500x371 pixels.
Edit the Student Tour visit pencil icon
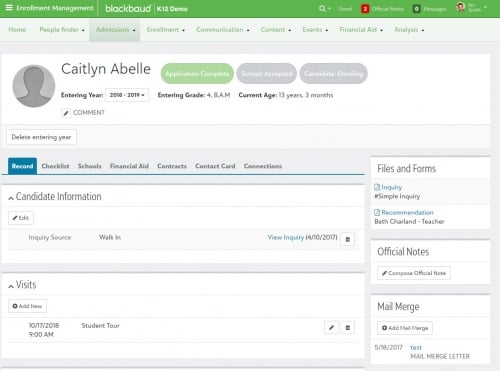pyautogui.click(x=331, y=328)
